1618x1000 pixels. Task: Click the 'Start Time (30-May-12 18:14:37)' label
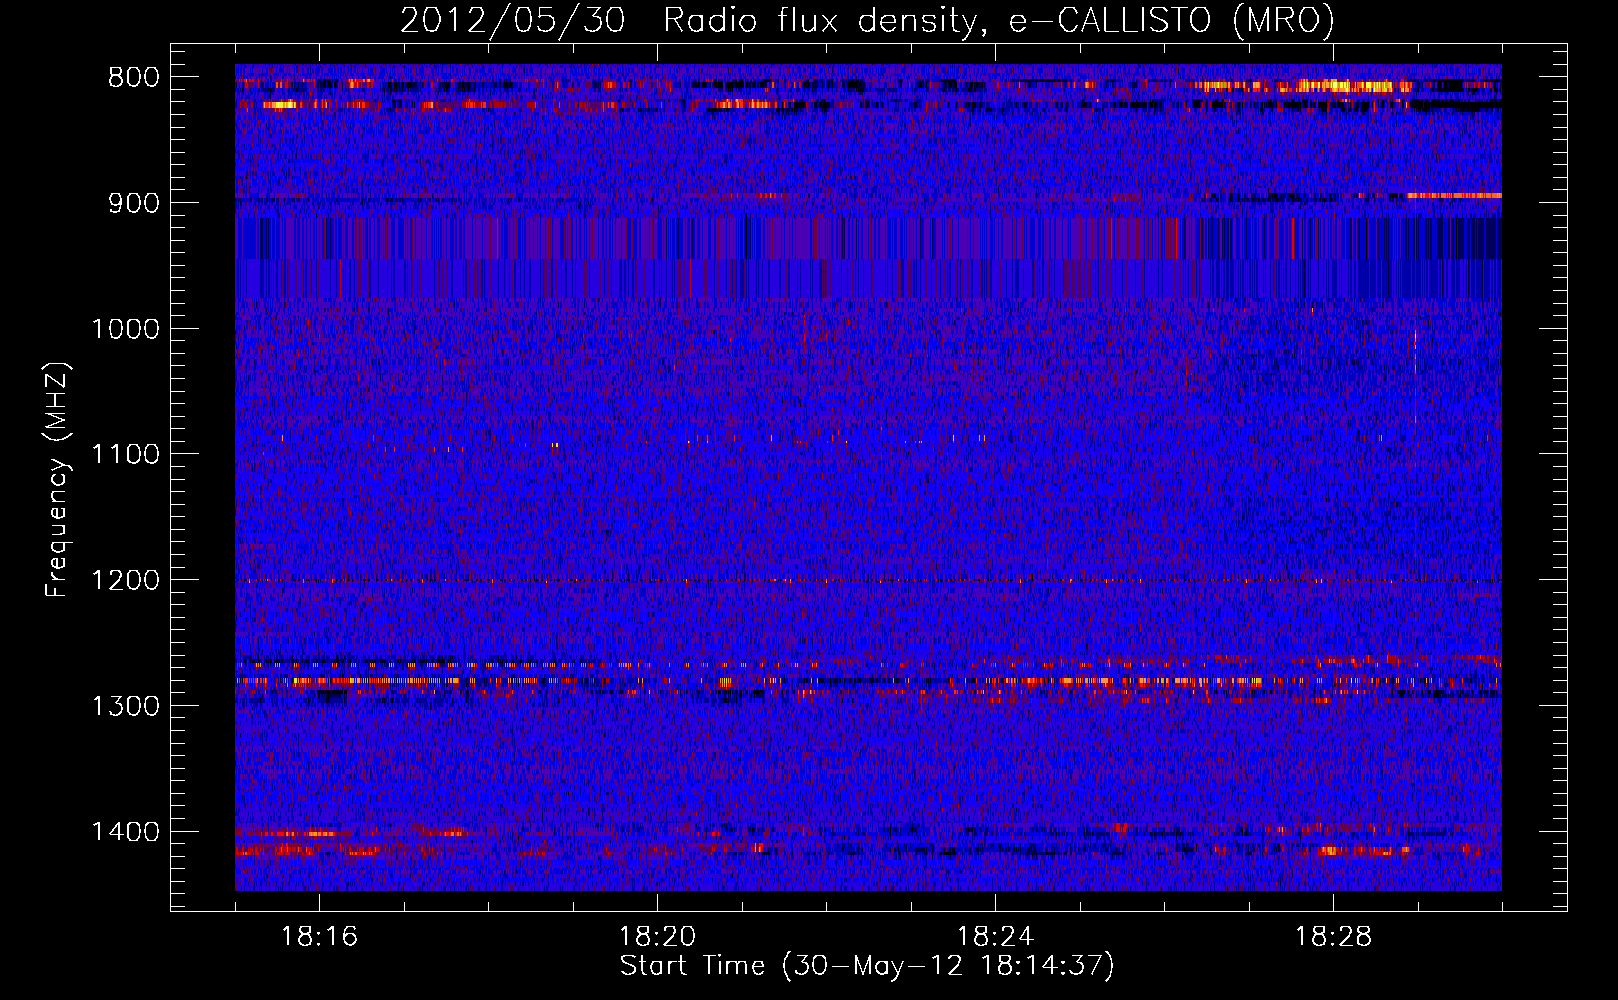[x=867, y=966]
